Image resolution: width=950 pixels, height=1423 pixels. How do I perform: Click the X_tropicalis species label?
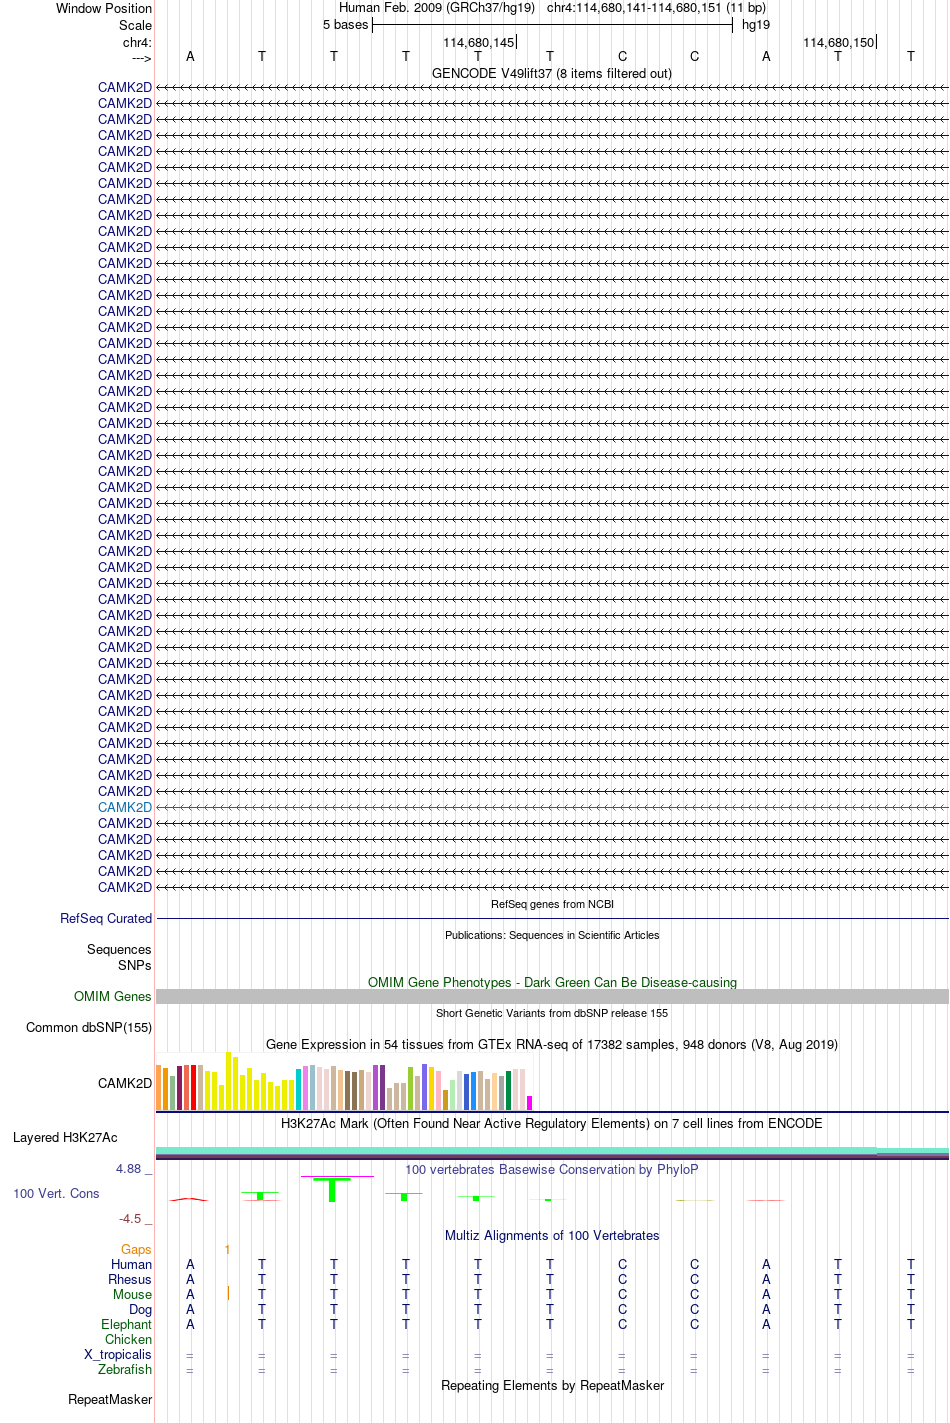(118, 1354)
